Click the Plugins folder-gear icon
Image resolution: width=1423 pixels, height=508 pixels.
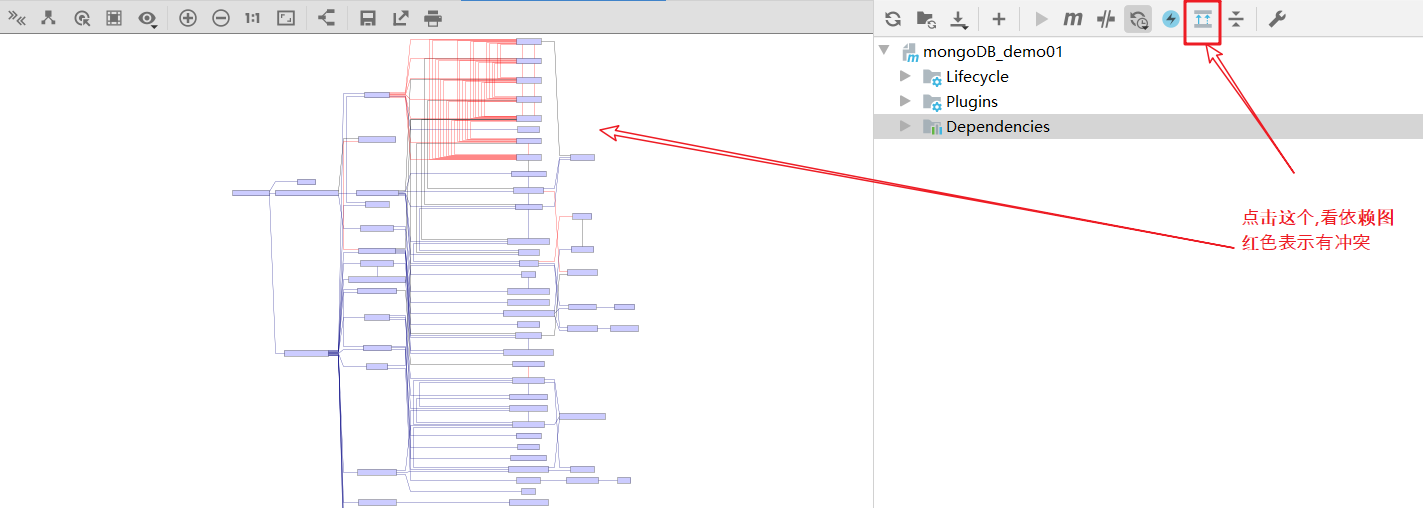click(932, 102)
